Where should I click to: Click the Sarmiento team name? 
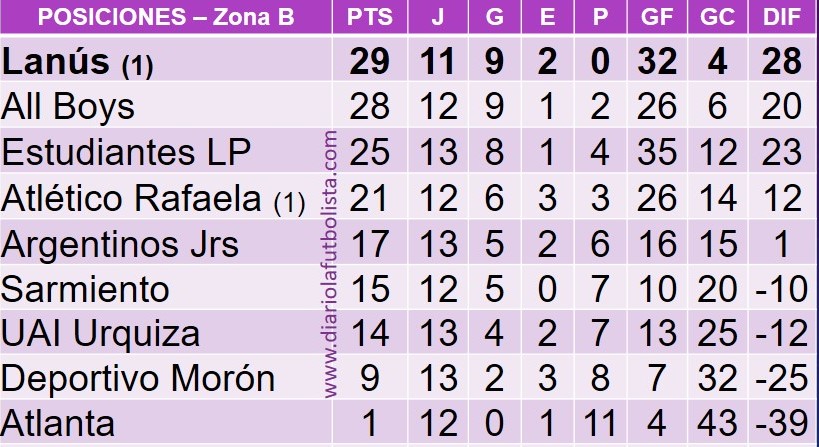(x=85, y=289)
